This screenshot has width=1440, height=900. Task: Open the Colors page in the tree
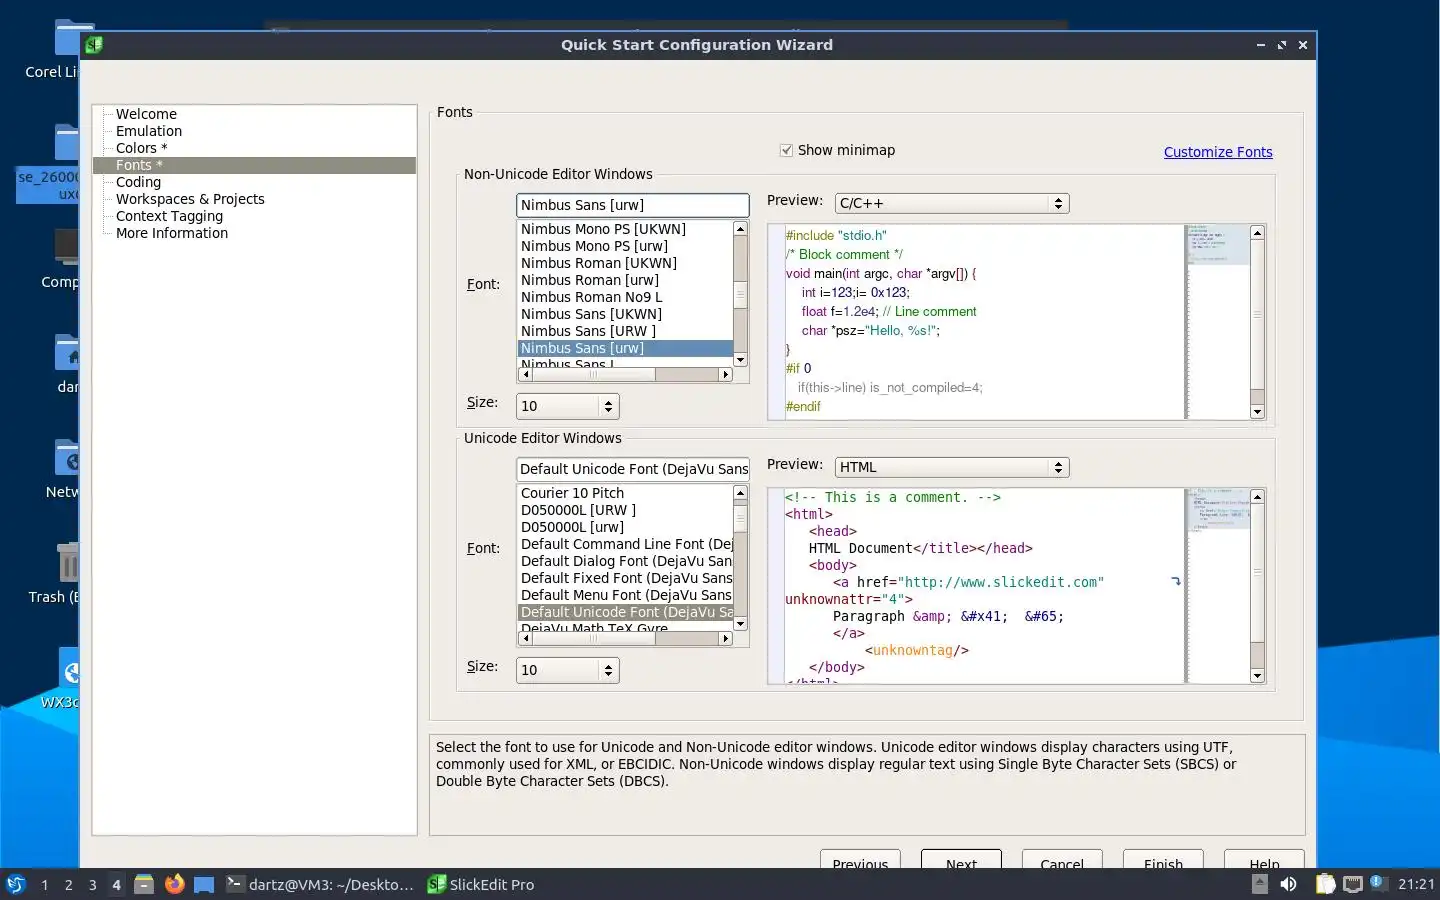[x=141, y=148]
